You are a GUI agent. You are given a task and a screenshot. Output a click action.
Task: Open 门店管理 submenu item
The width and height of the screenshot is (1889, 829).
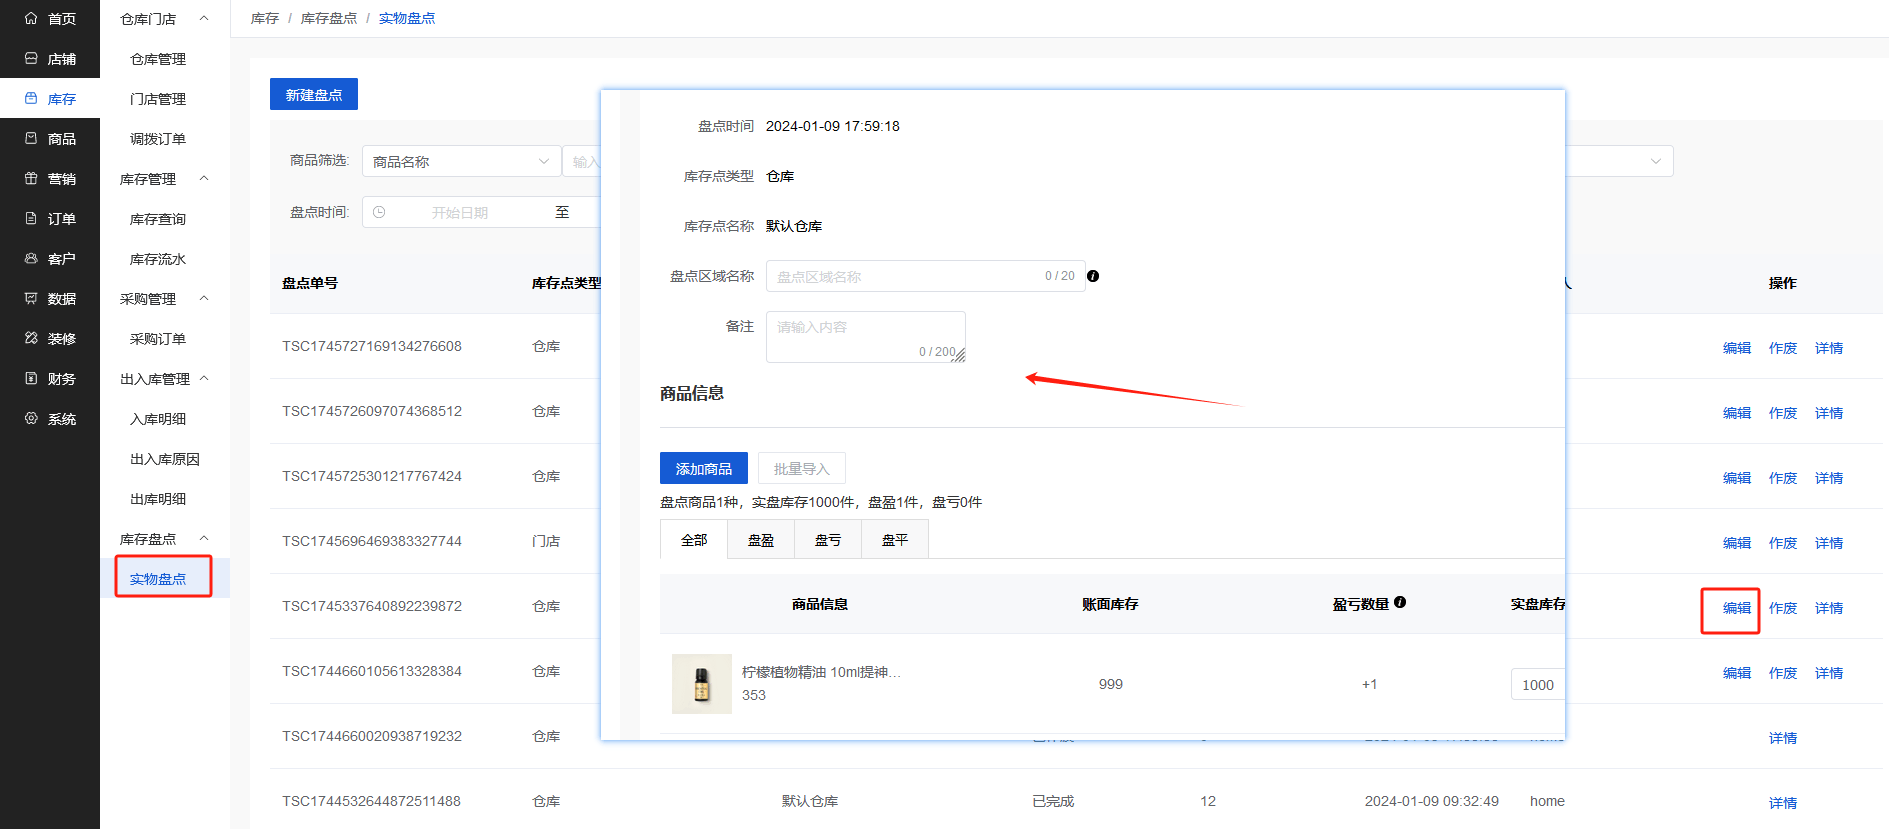point(158,99)
